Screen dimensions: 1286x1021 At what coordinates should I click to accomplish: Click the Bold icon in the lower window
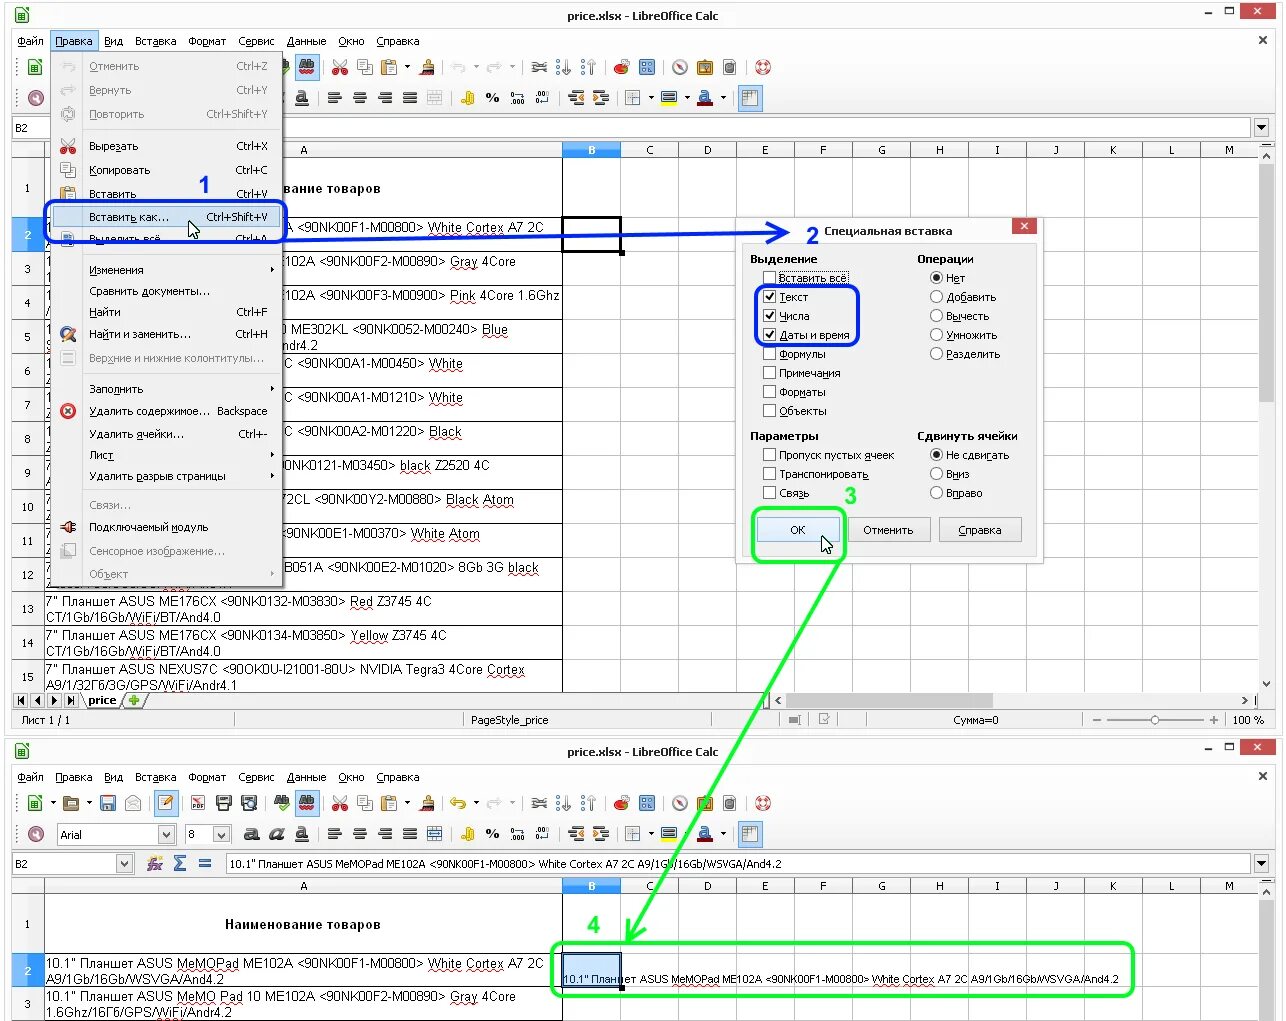(x=252, y=834)
